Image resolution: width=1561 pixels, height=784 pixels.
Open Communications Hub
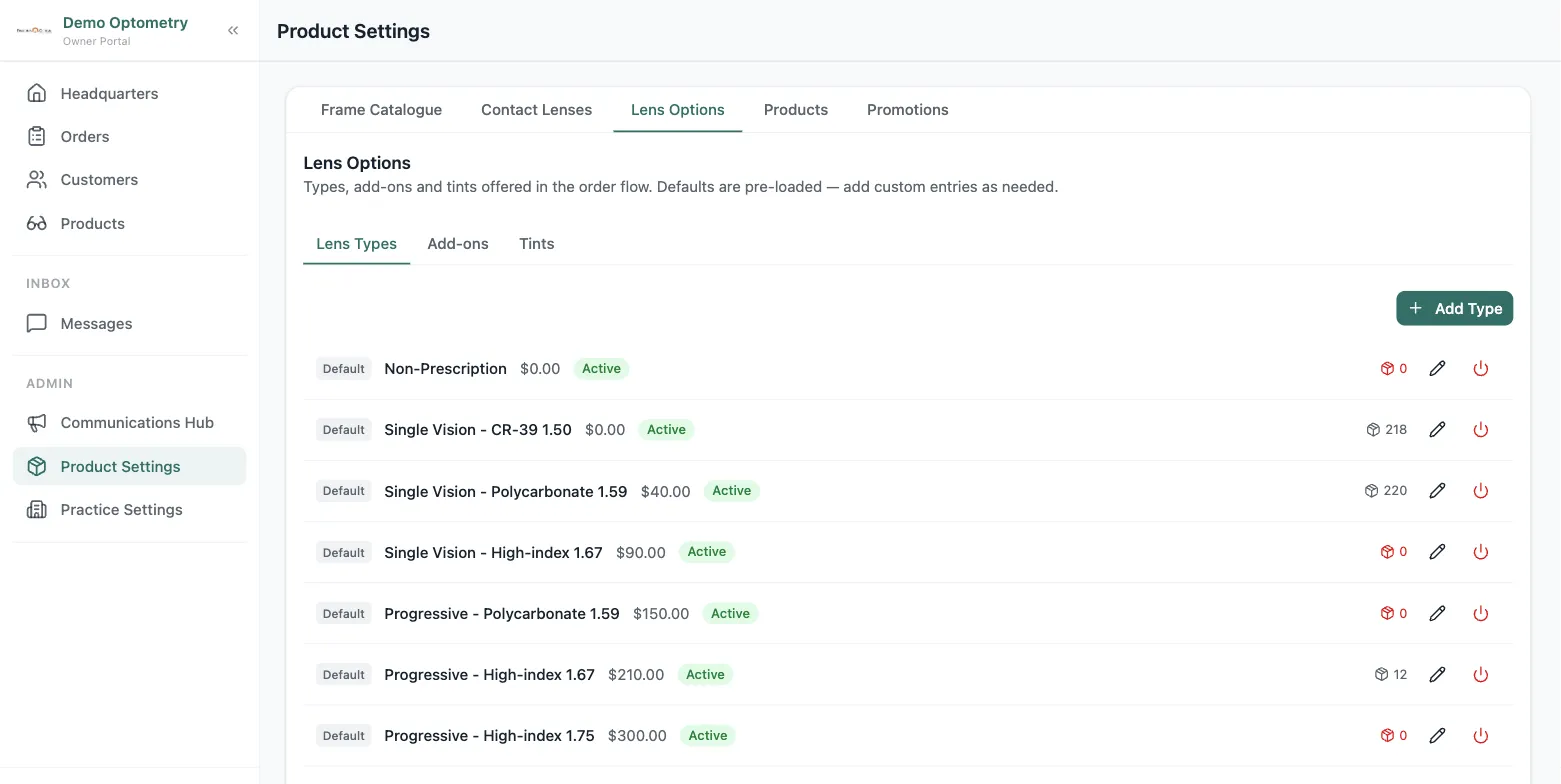pyautogui.click(x=129, y=423)
